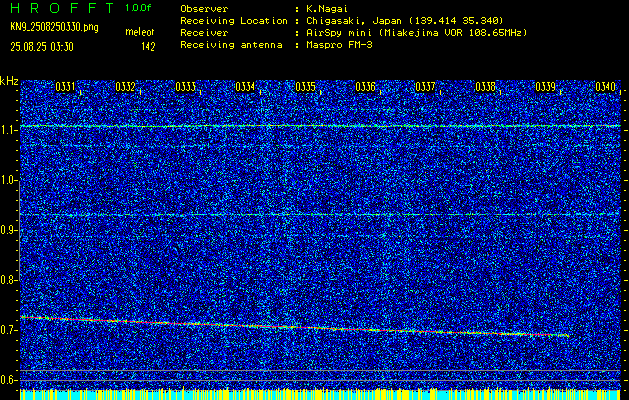The image size is (629, 400).
Task: Click the 1.1 frequency axis label
Action: [x=7, y=130]
